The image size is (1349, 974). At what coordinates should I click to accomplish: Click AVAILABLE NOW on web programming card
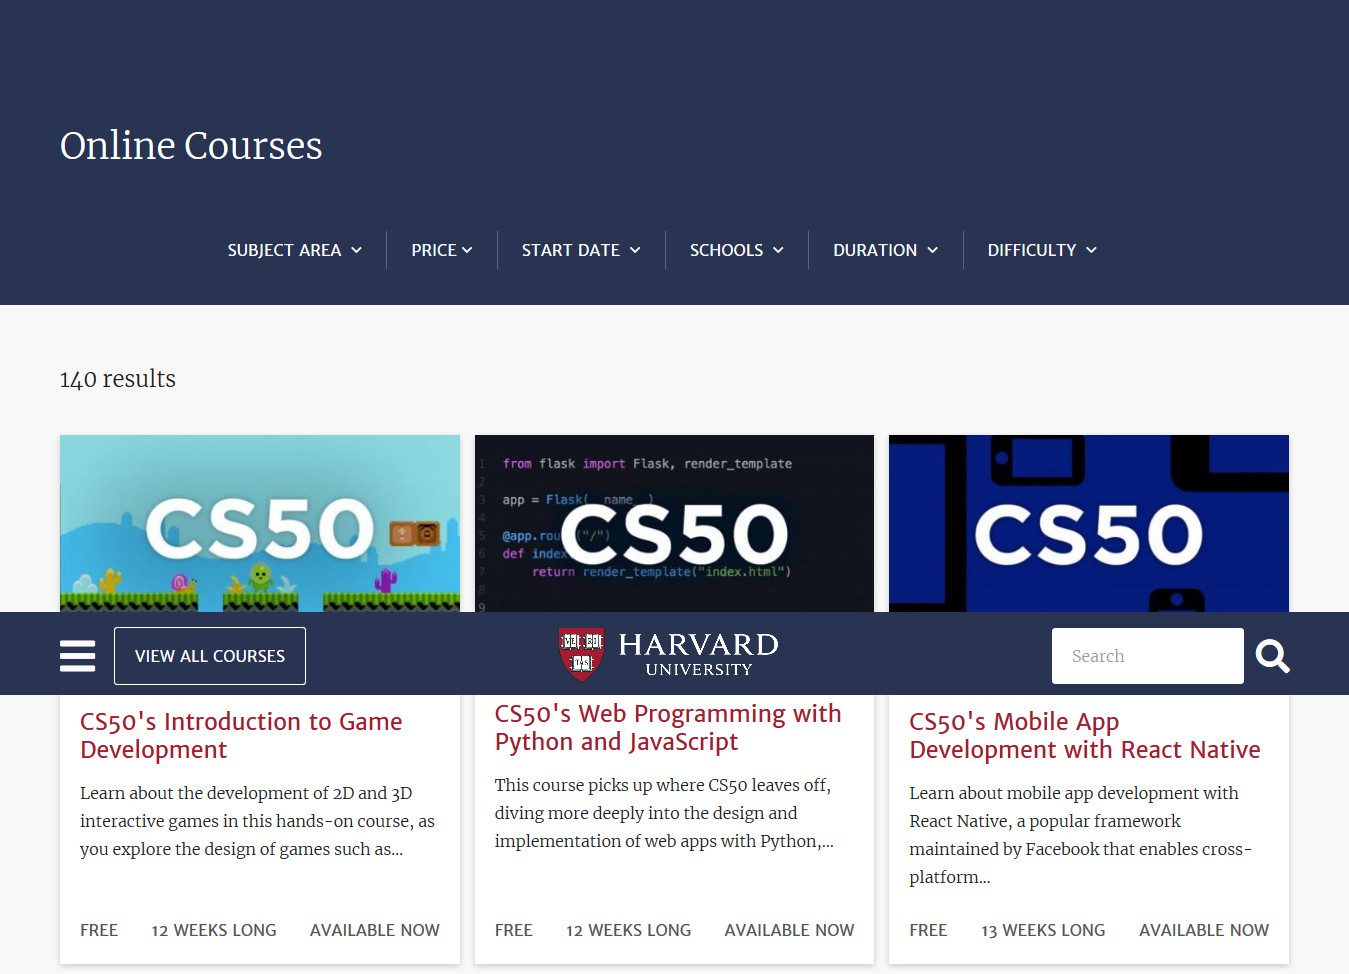tap(789, 930)
